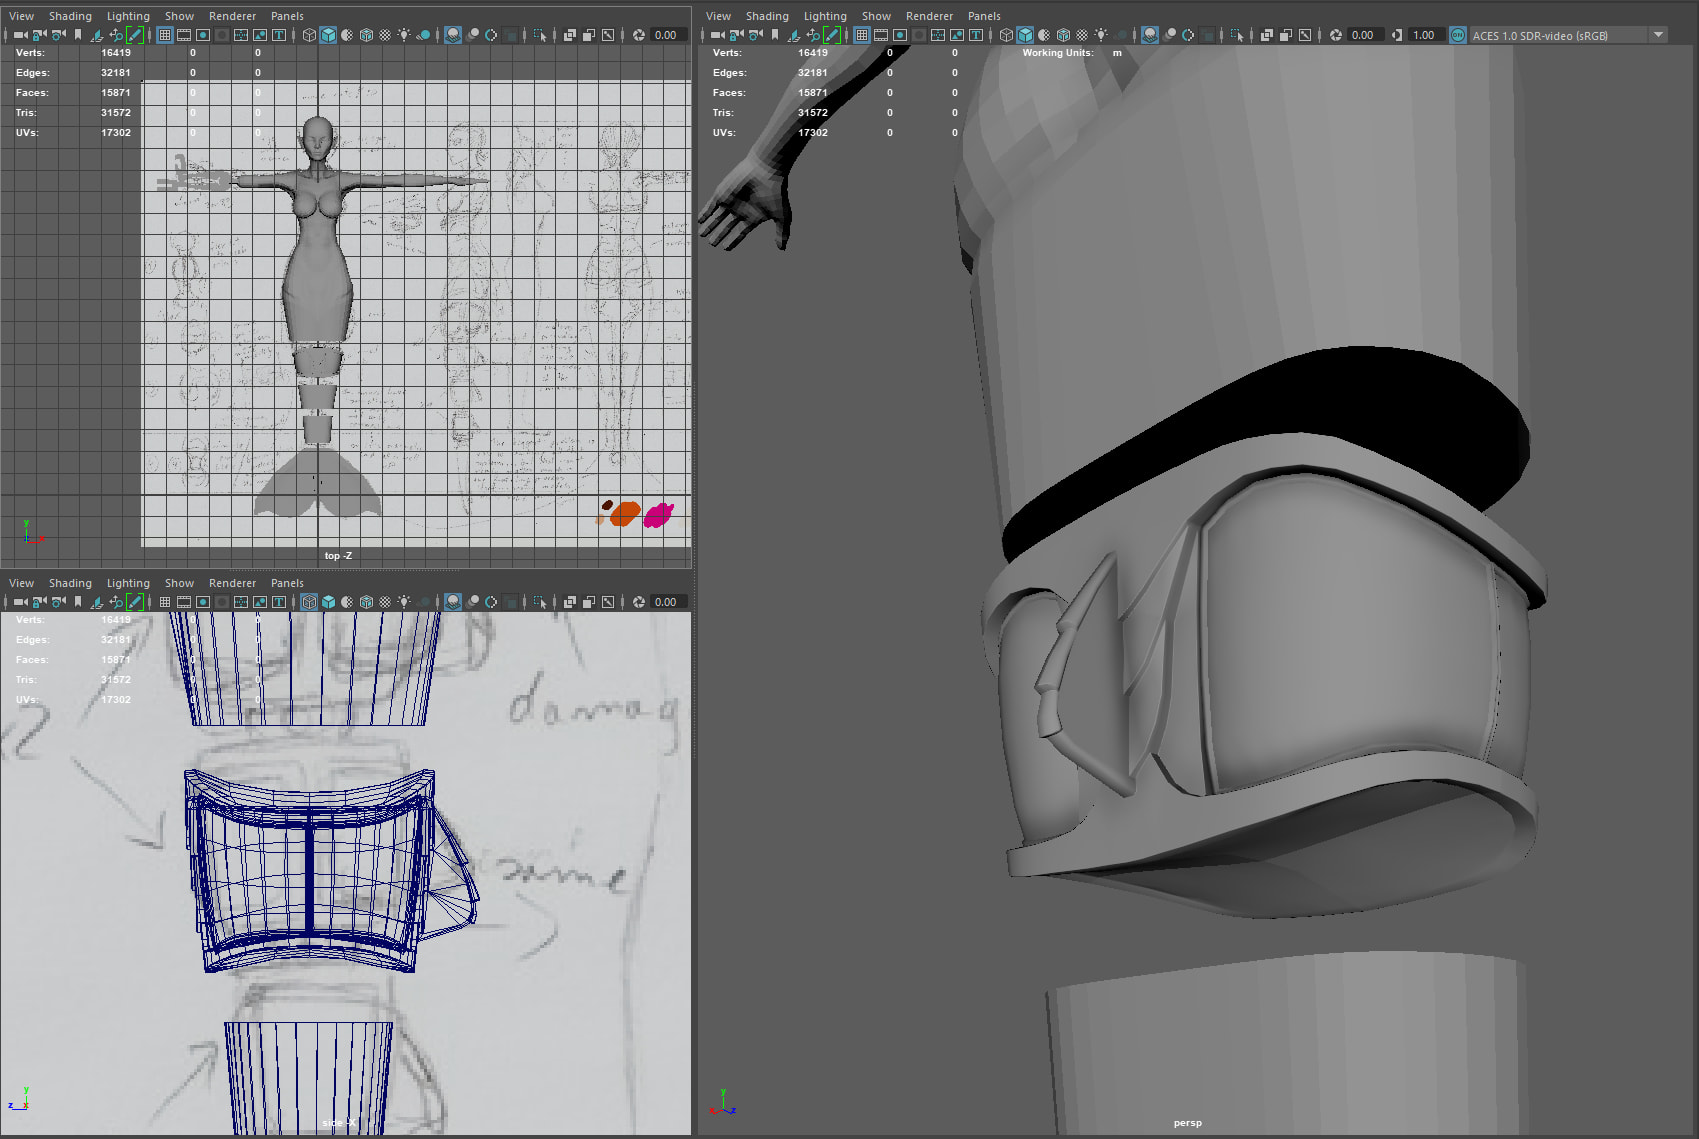The width and height of the screenshot is (1699, 1139).
Task: Expand the ACES 1.0 SDR-video view transform dropdown
Action: pyautogui.click(x=1658, y=35)
